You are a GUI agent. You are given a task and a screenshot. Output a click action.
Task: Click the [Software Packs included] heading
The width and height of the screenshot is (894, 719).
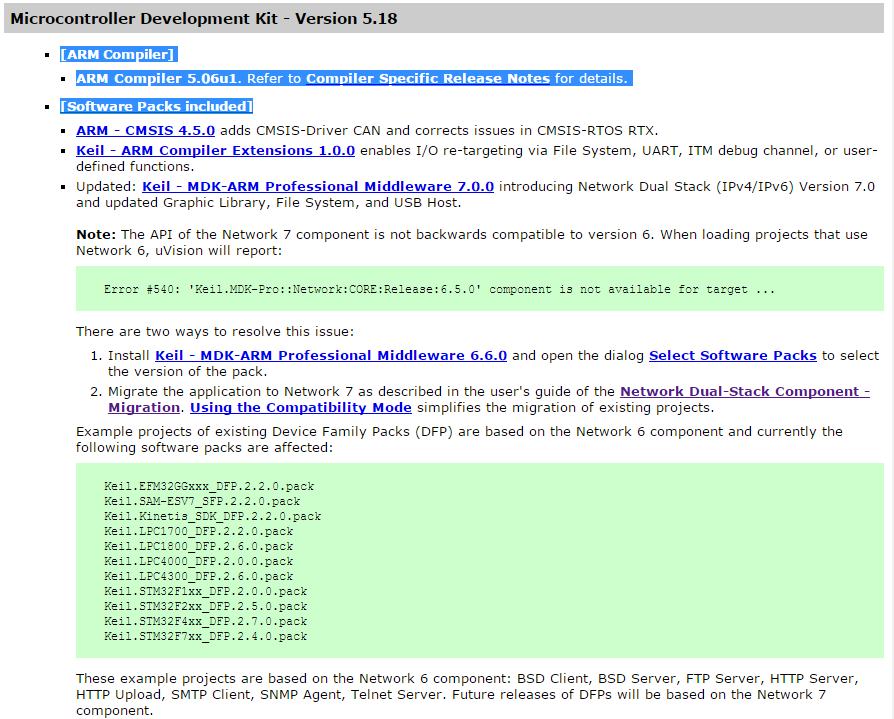[156, 107]
